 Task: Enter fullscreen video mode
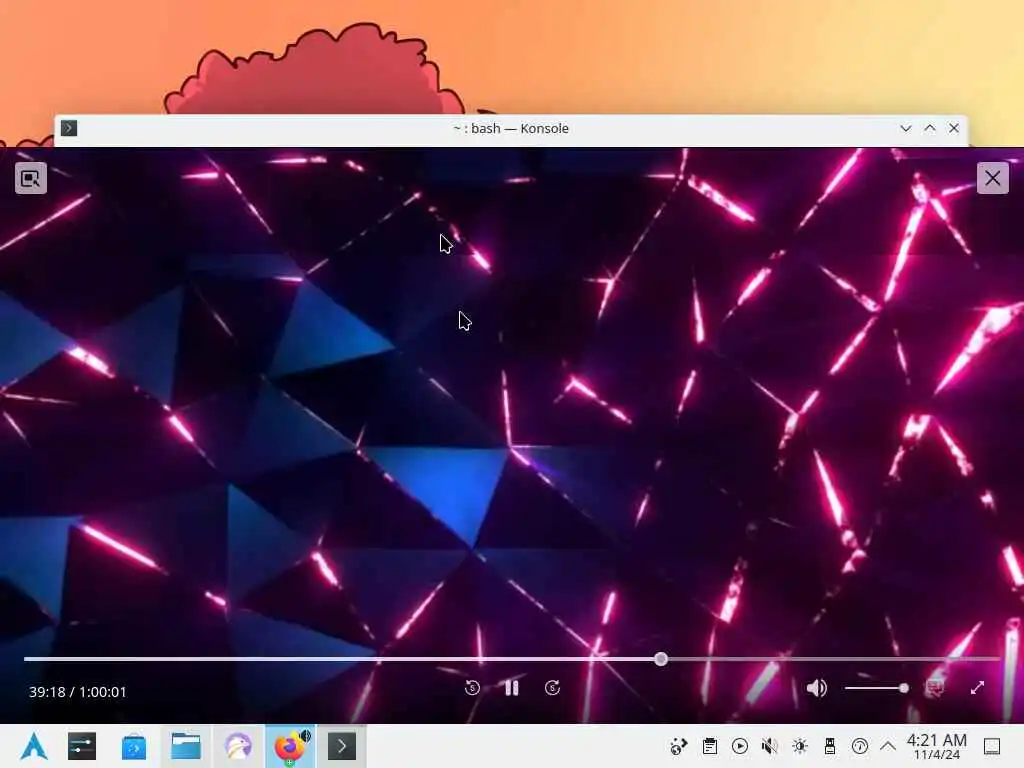978,688
